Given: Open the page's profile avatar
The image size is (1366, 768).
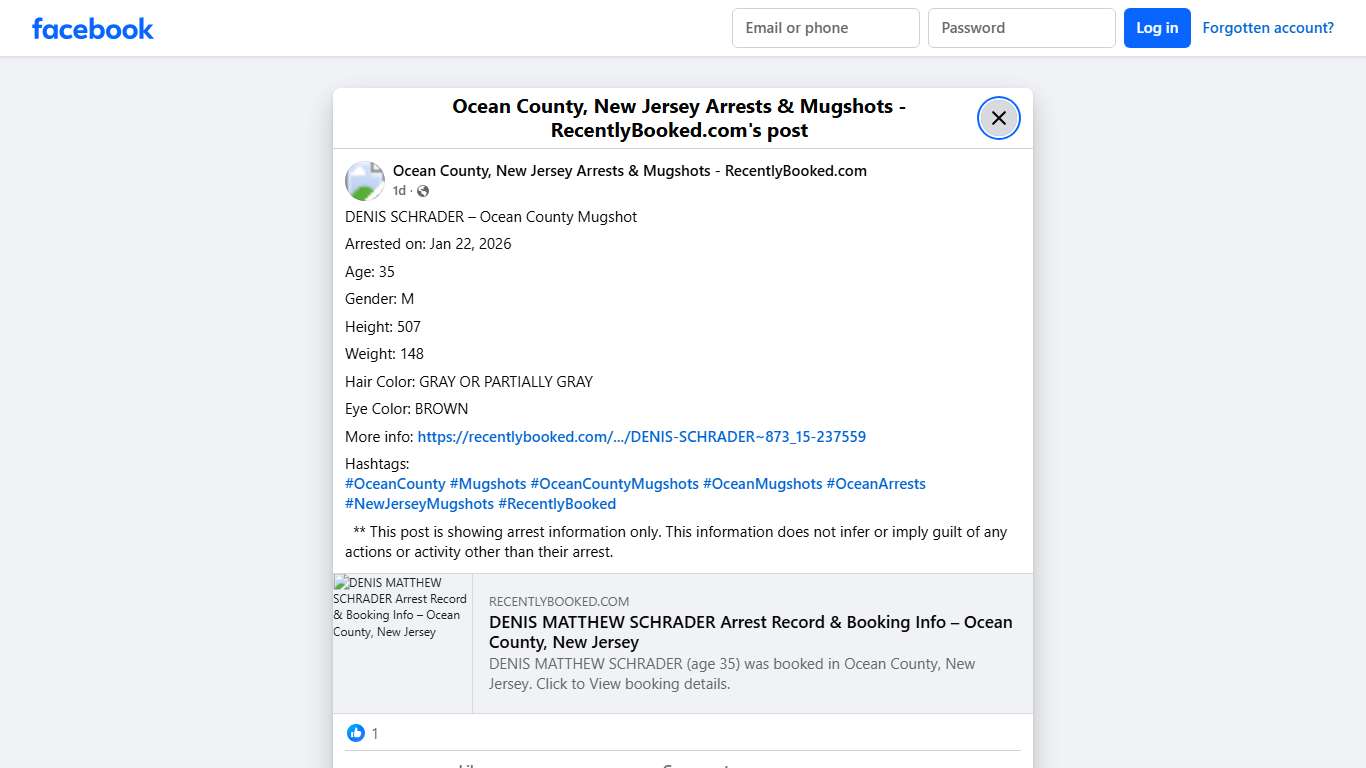Looking at the screenshot, I should point(365,181).
